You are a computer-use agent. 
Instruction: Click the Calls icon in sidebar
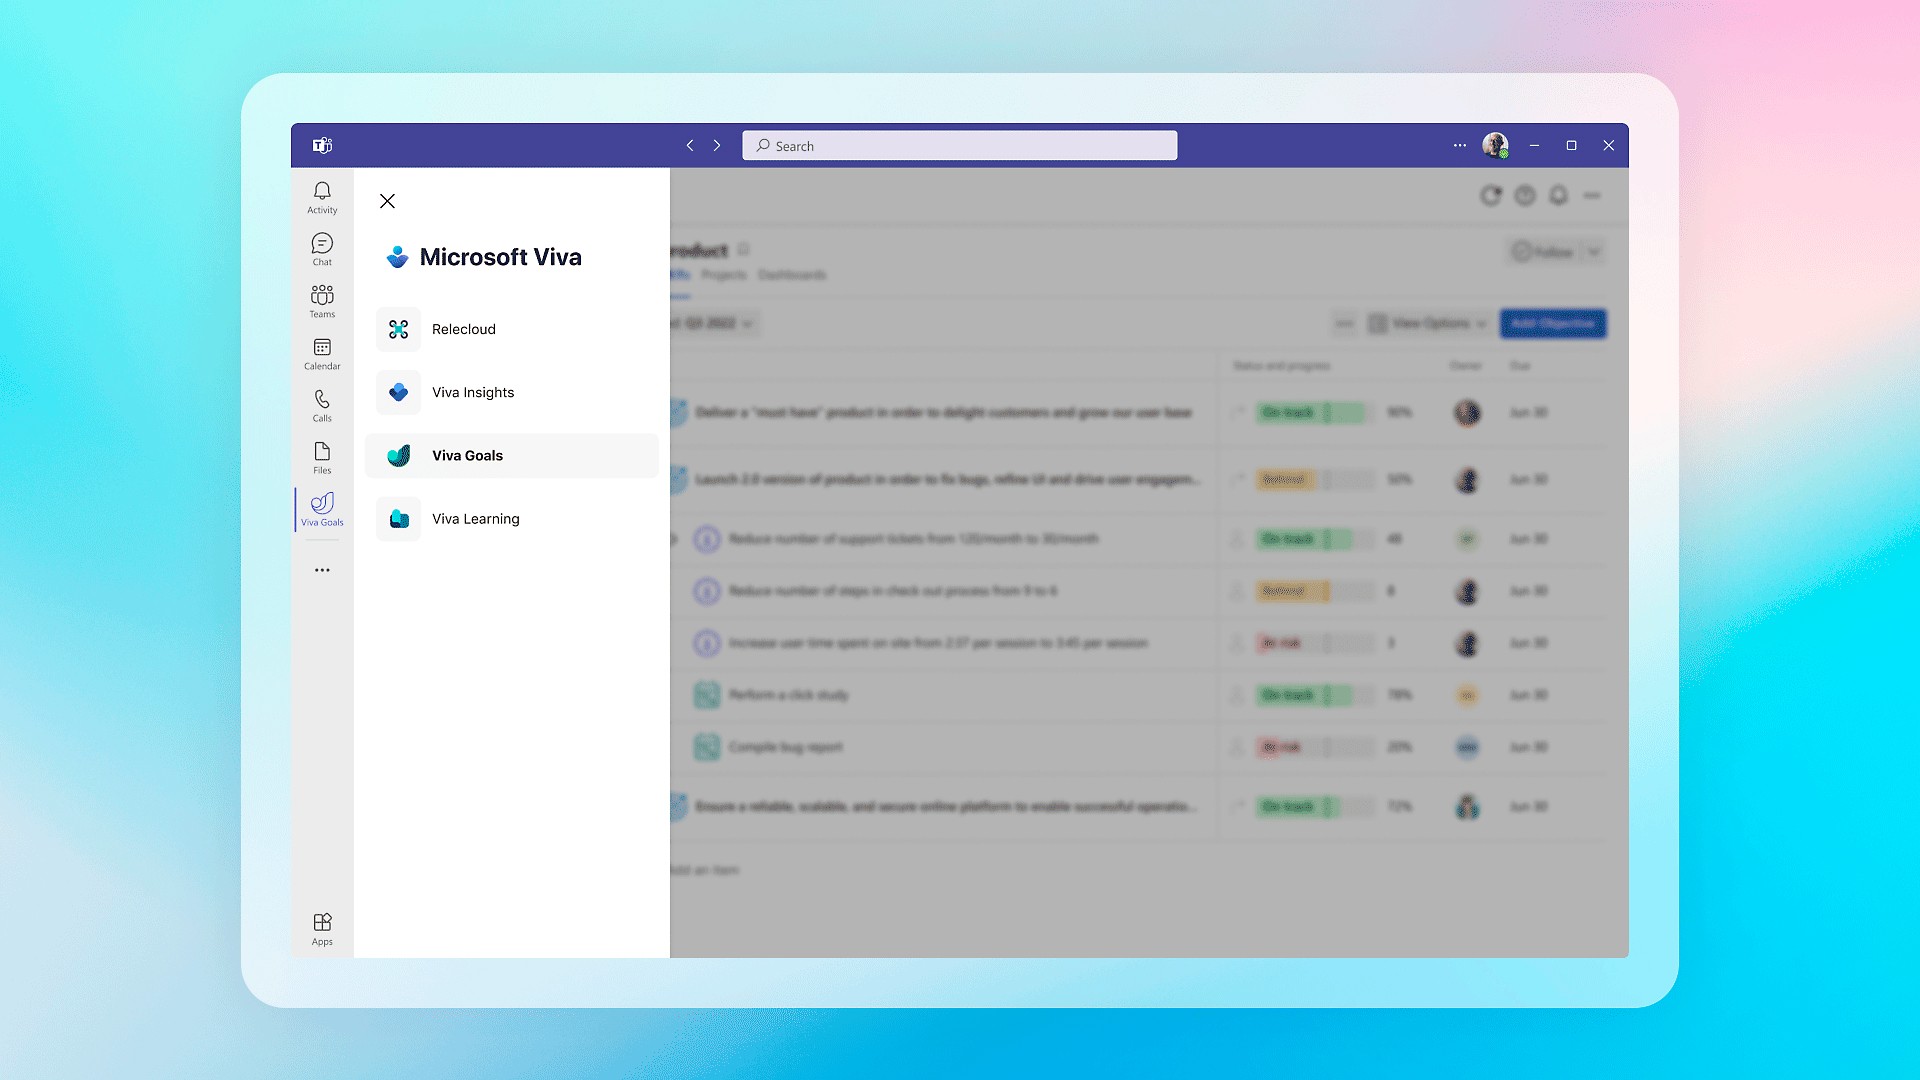point(322,406)
